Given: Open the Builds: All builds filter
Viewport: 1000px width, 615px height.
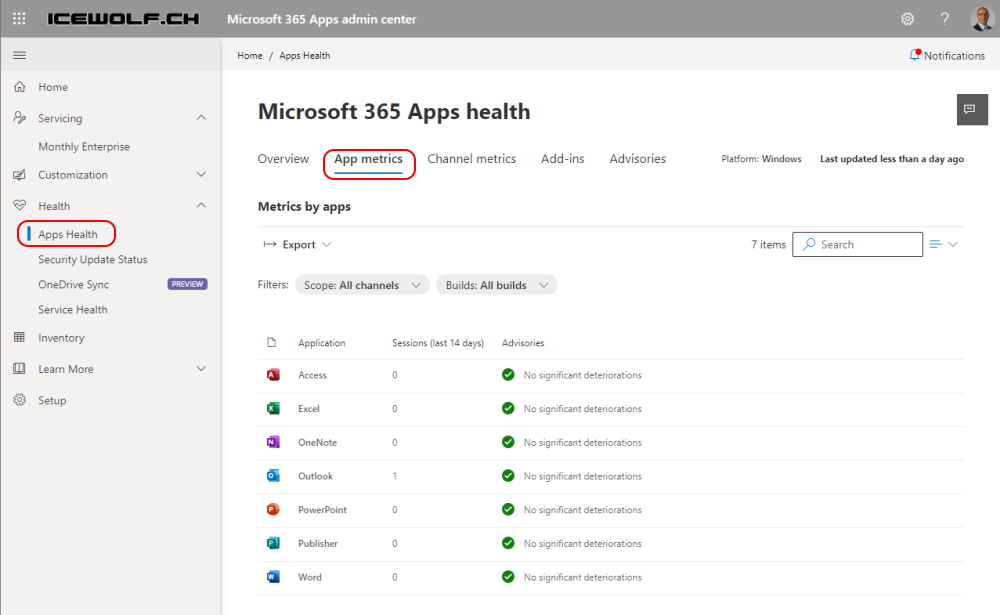Looking at the screenshot, I should (x=496, y=285).
